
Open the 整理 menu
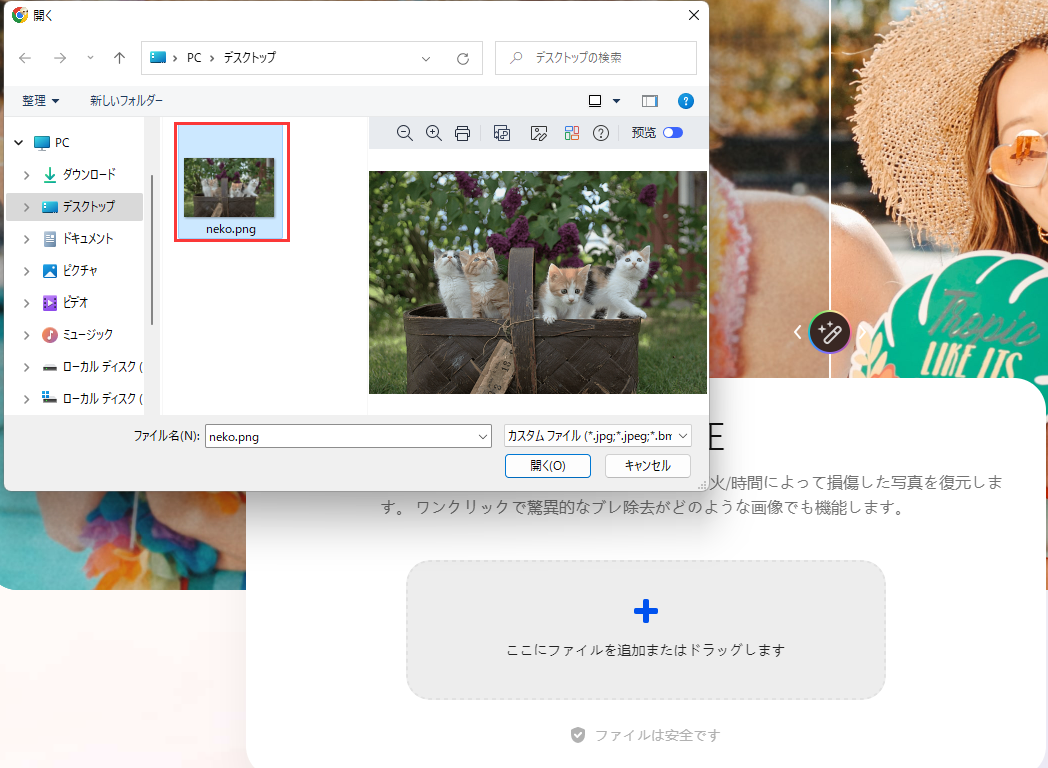(x=38, y=100)
